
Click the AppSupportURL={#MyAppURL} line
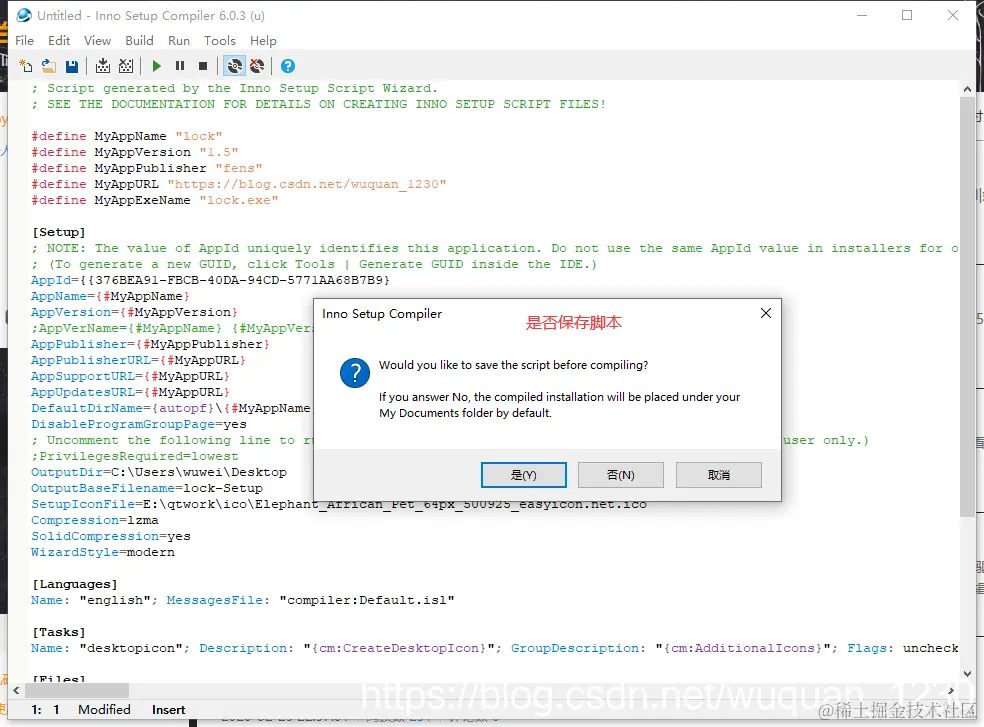click(x=131, y=377)
